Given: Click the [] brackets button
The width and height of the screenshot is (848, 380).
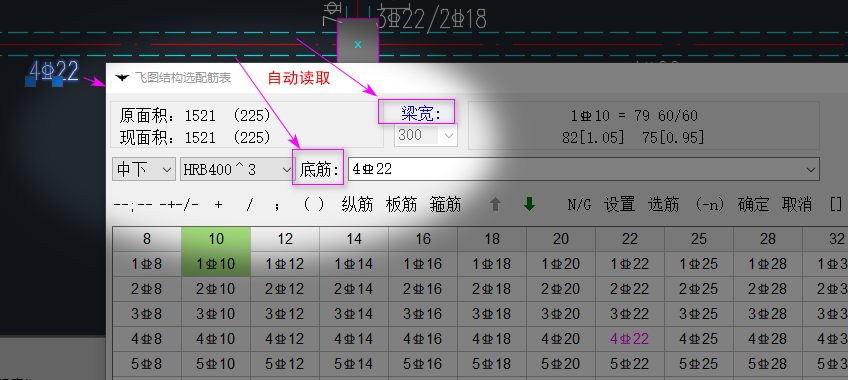Looking at the screenshot, I should pos(836,204).
